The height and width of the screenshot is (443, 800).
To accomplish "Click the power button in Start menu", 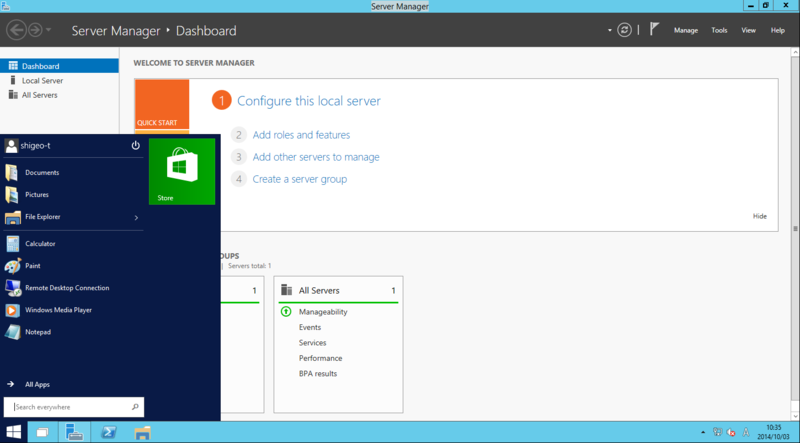I will (135, 145).
